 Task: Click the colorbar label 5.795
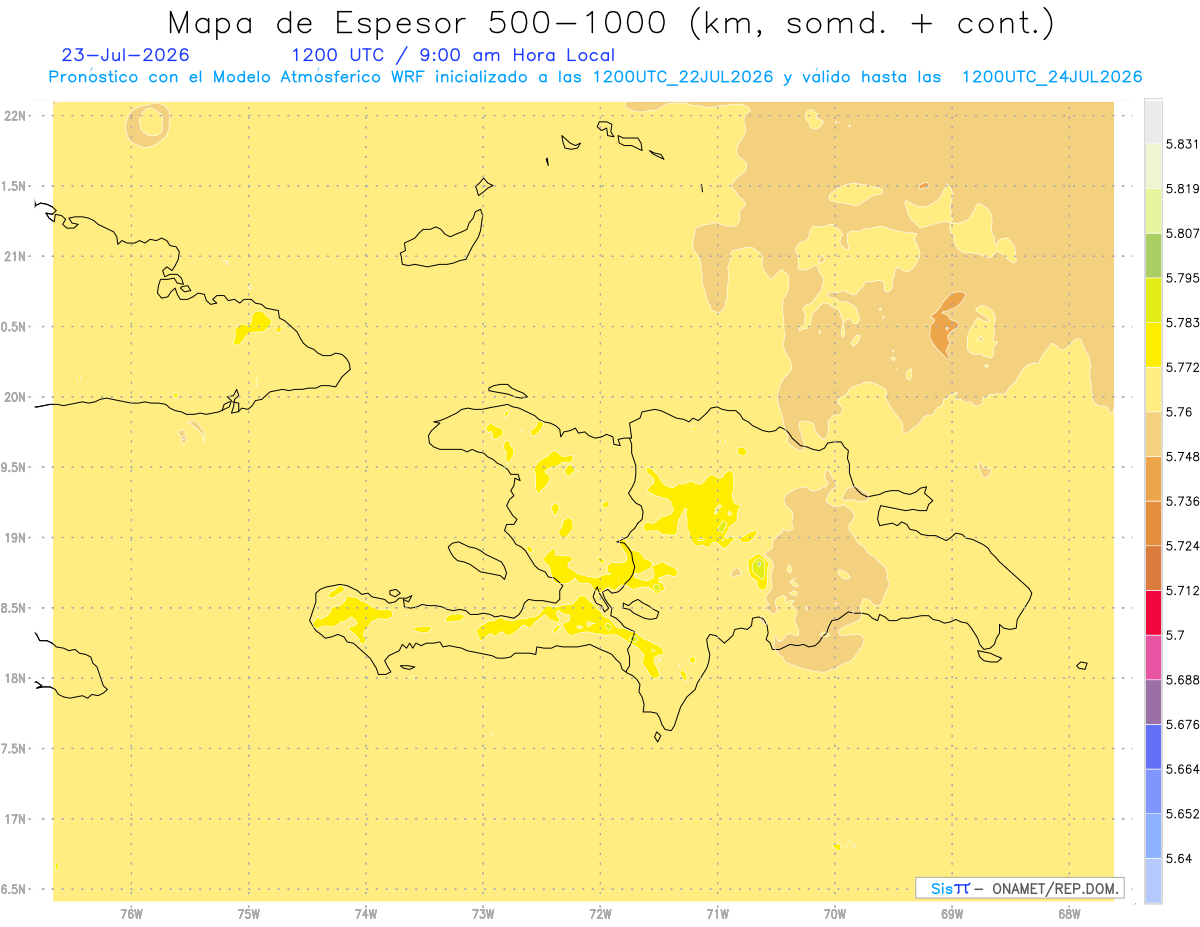(x=1183, y=278)
